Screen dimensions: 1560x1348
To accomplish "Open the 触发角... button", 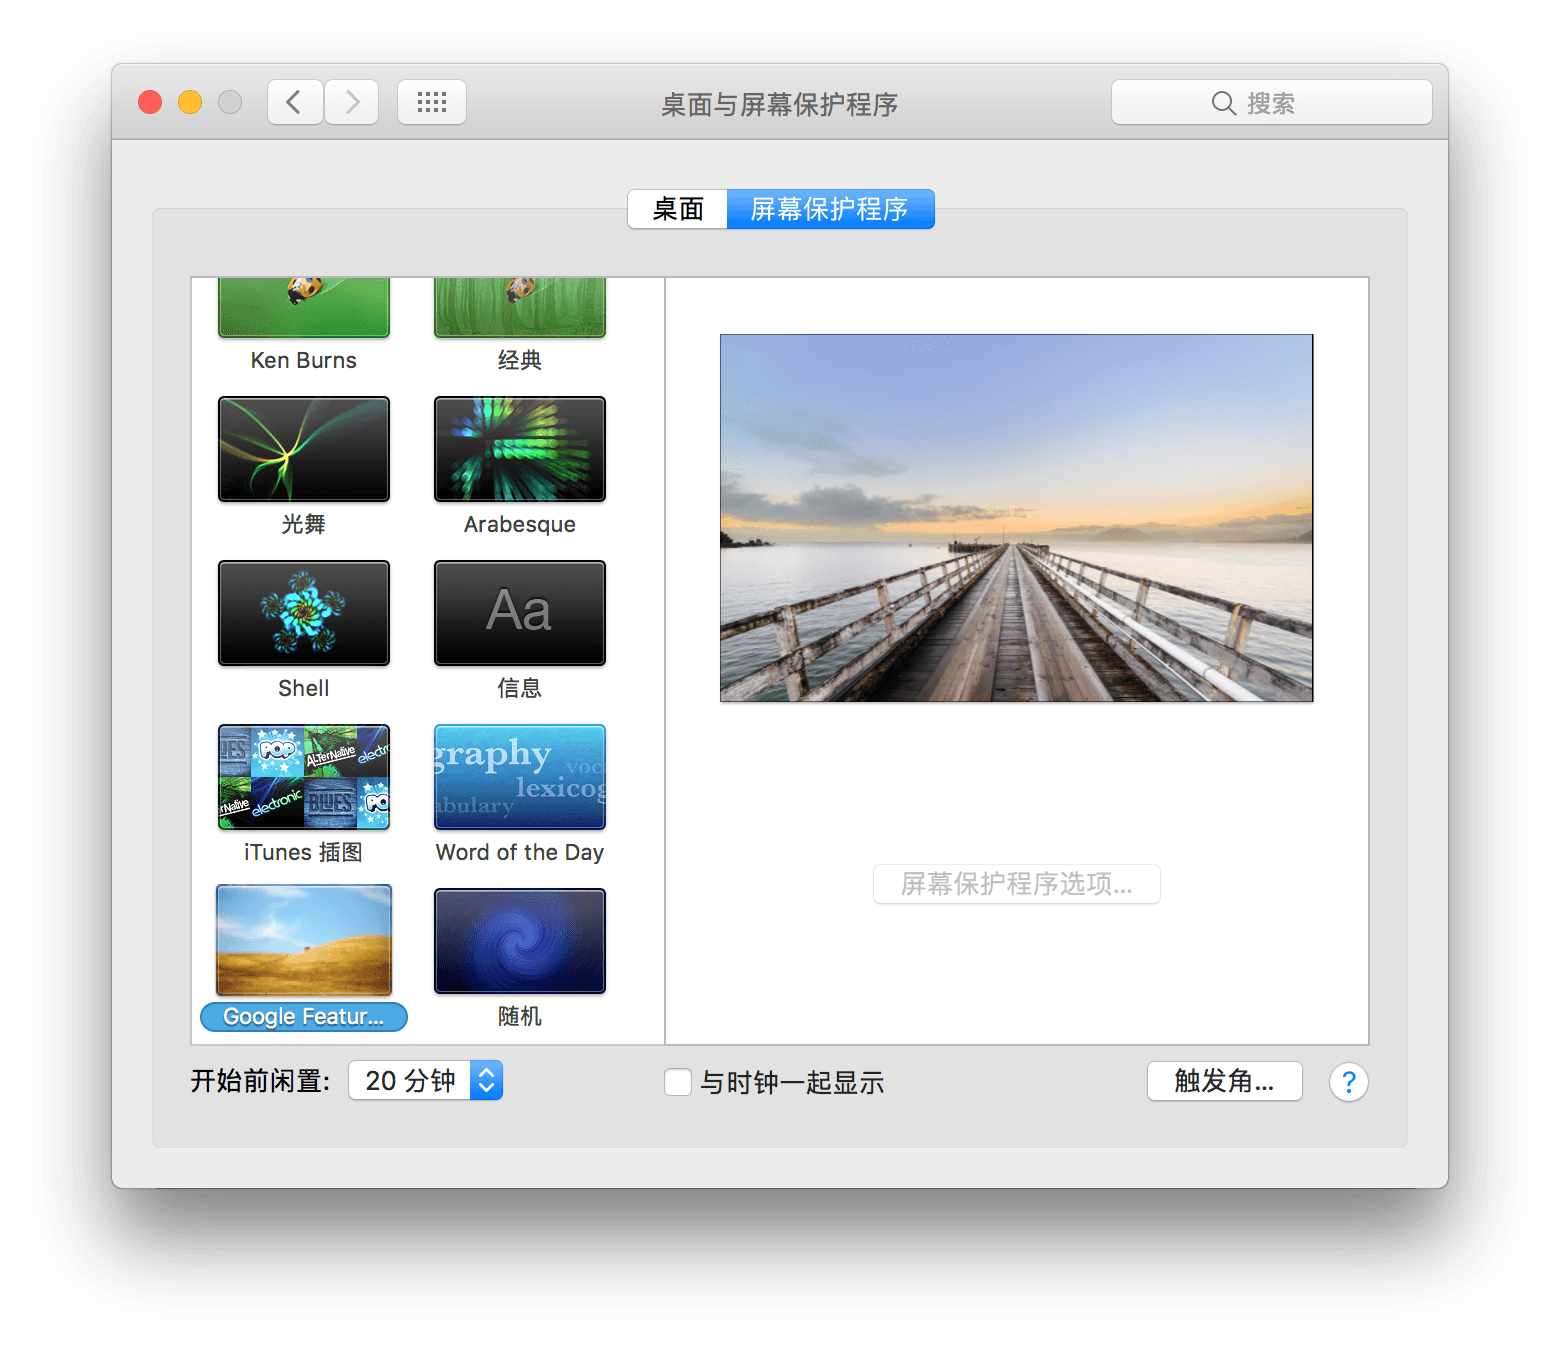I will click(x=1225, y=1081).
